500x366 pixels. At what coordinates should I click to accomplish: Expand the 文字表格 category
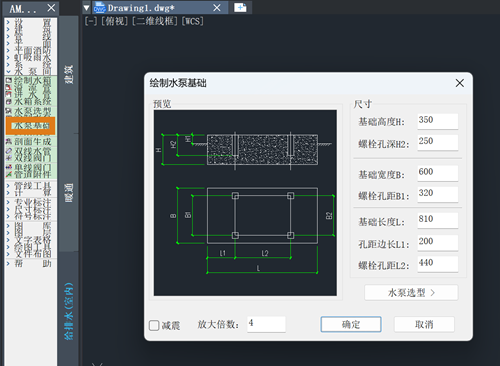click(x=8, y=240)
